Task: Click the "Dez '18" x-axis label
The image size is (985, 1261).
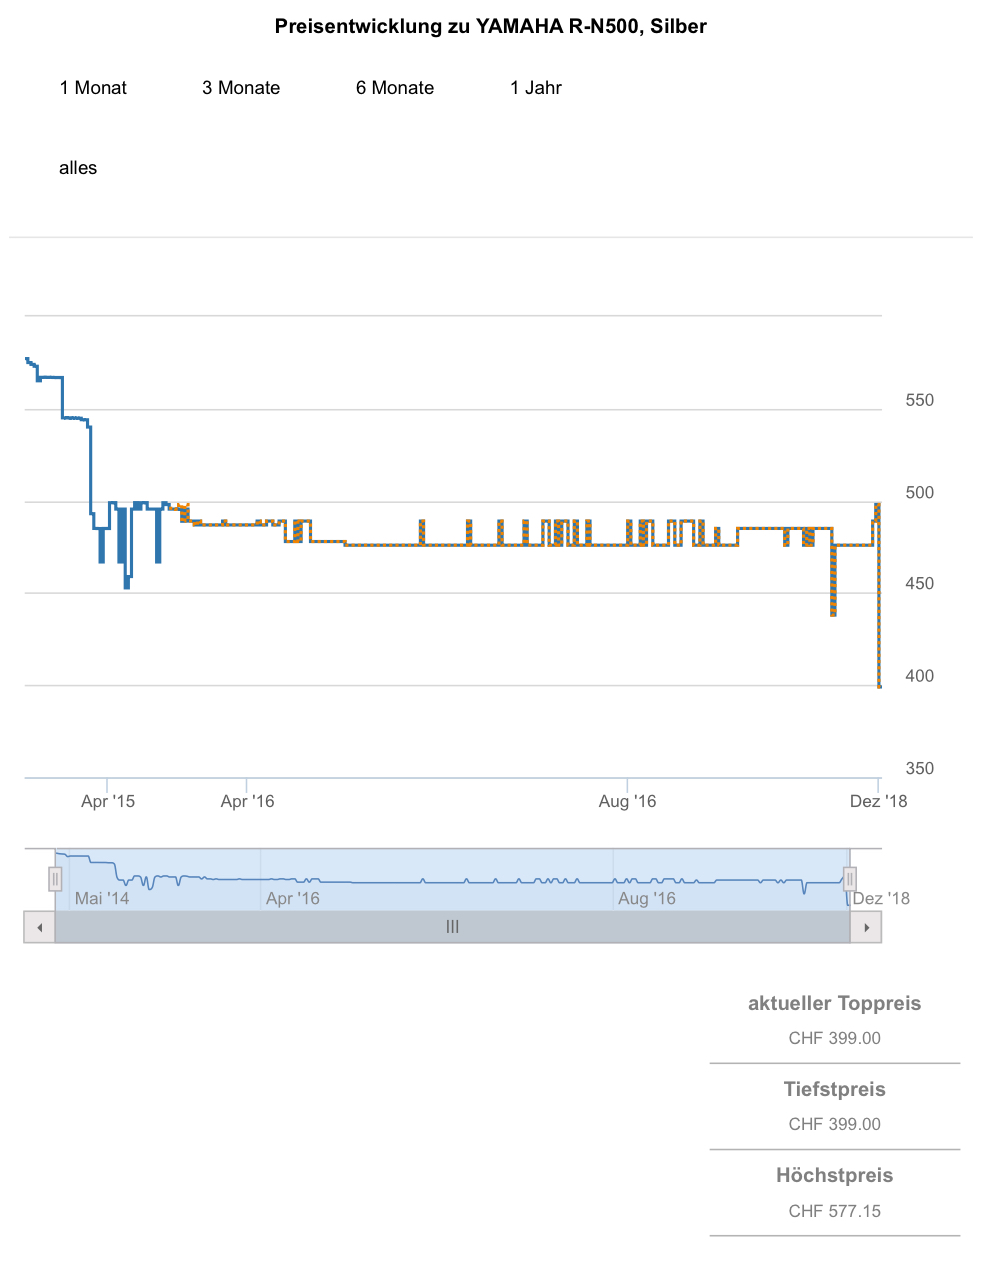Action: [x=878, y=801]
